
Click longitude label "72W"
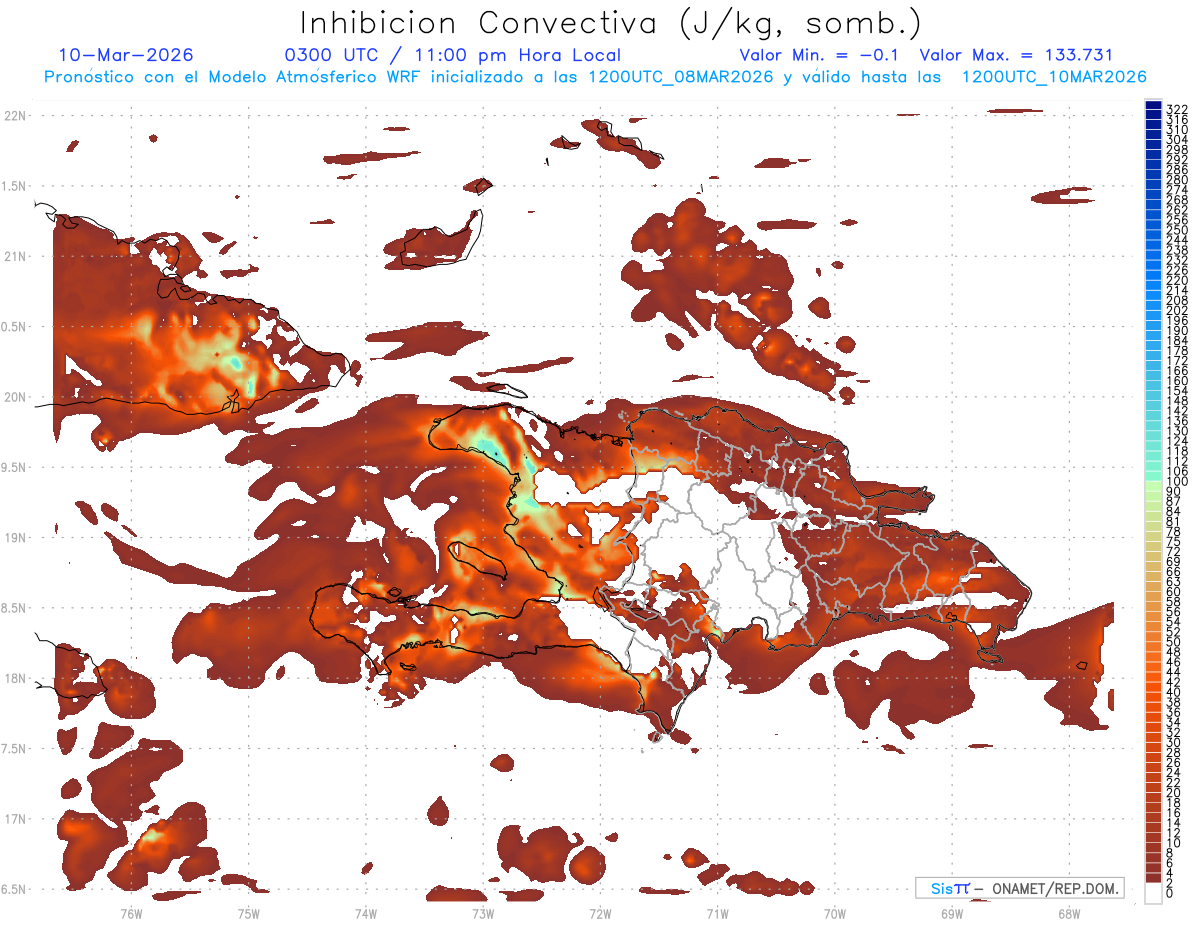pos(600,913)
